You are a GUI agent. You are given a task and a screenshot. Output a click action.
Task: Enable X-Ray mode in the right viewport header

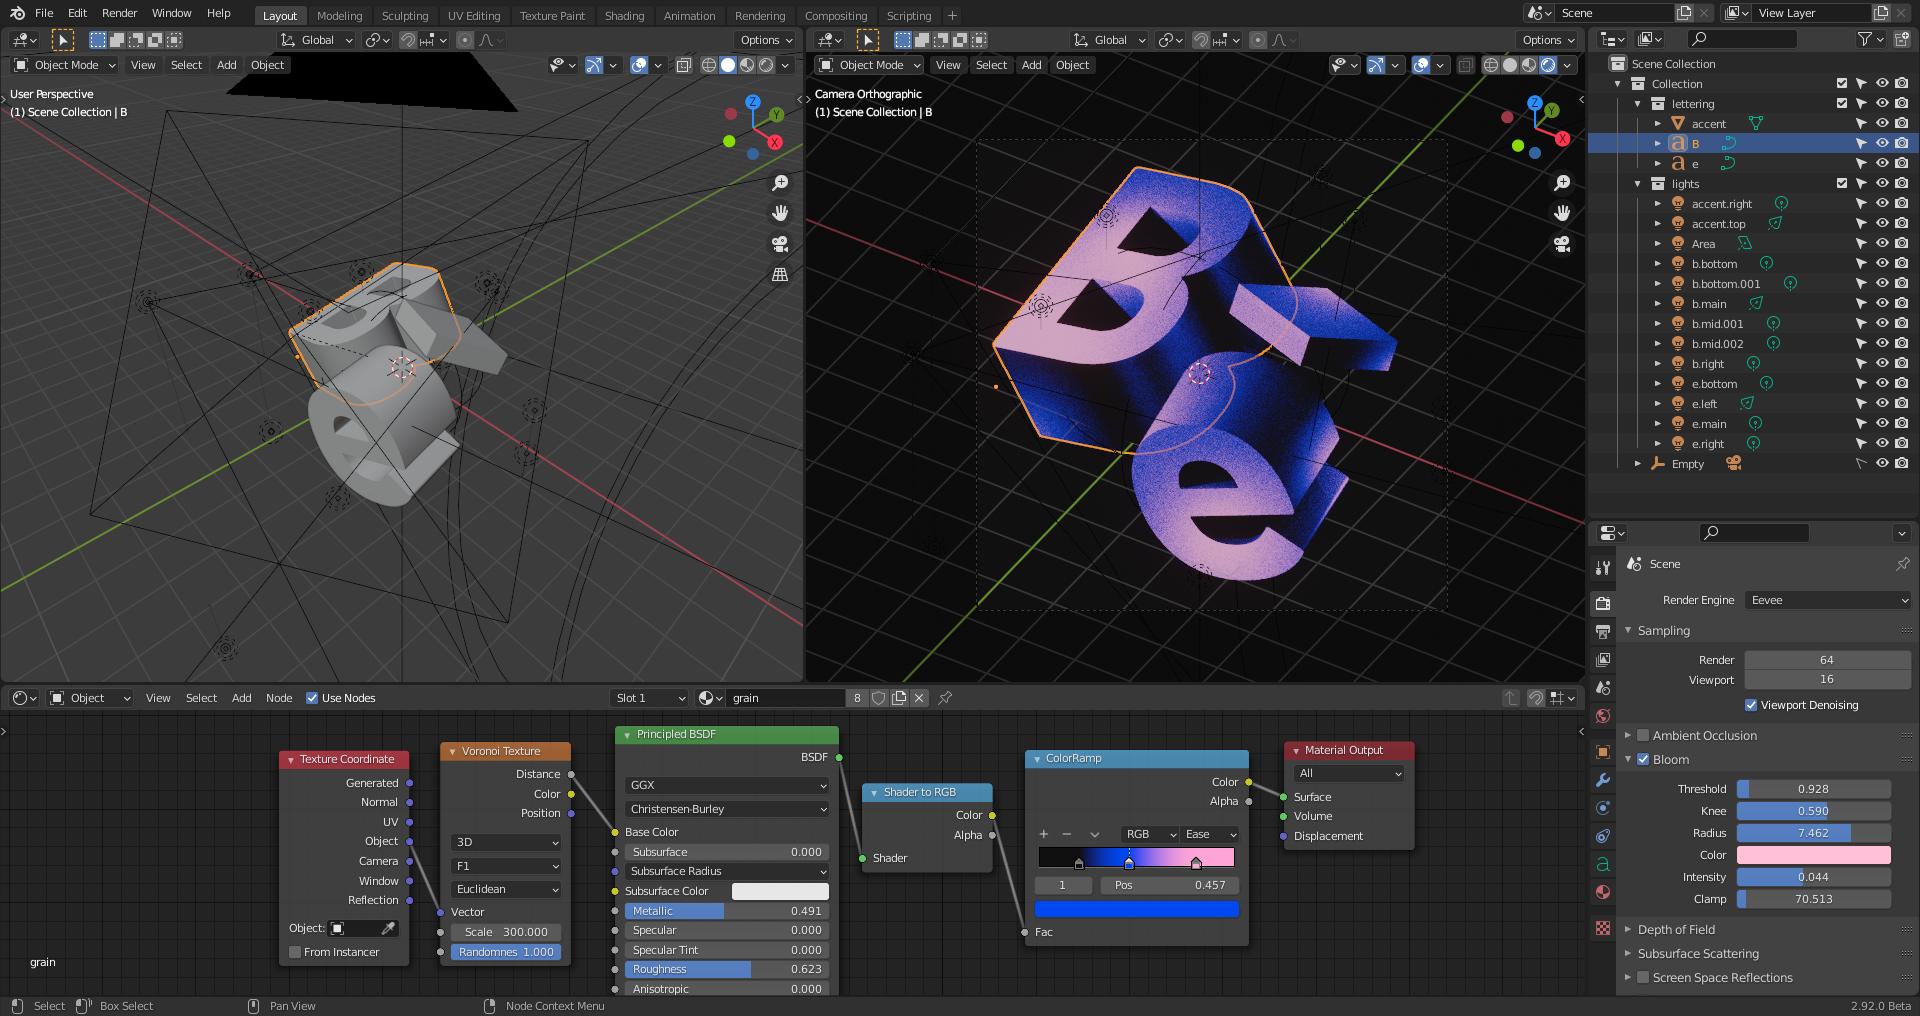click(1466, 65)
